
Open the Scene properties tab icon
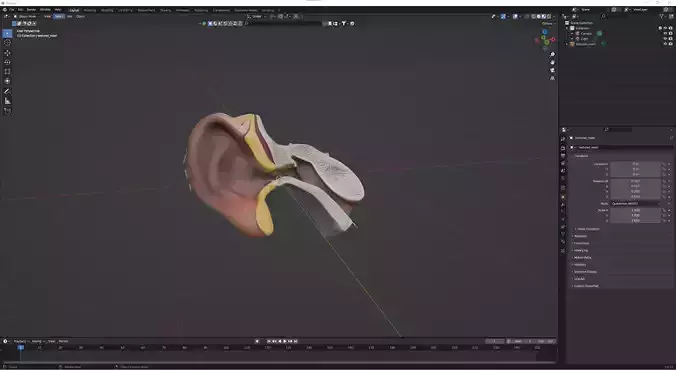tap(563, 171)
